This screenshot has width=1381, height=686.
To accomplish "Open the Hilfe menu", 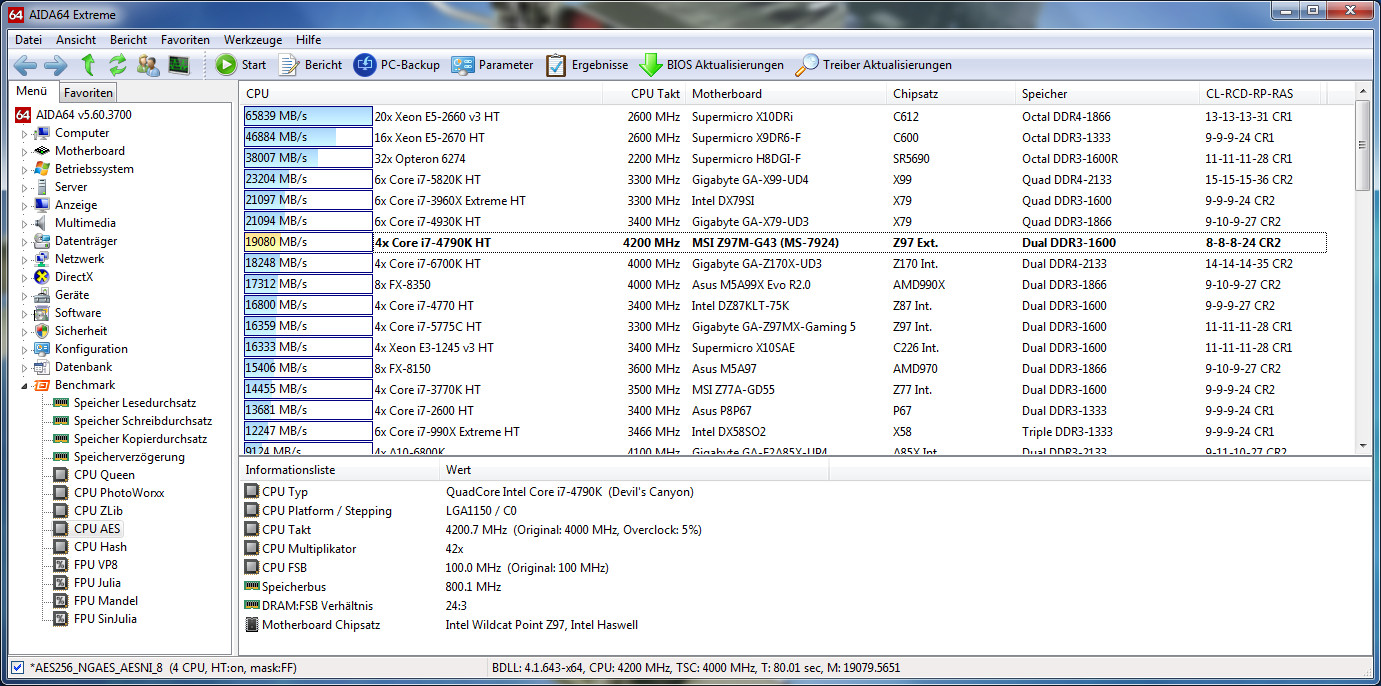I will 309,40.
